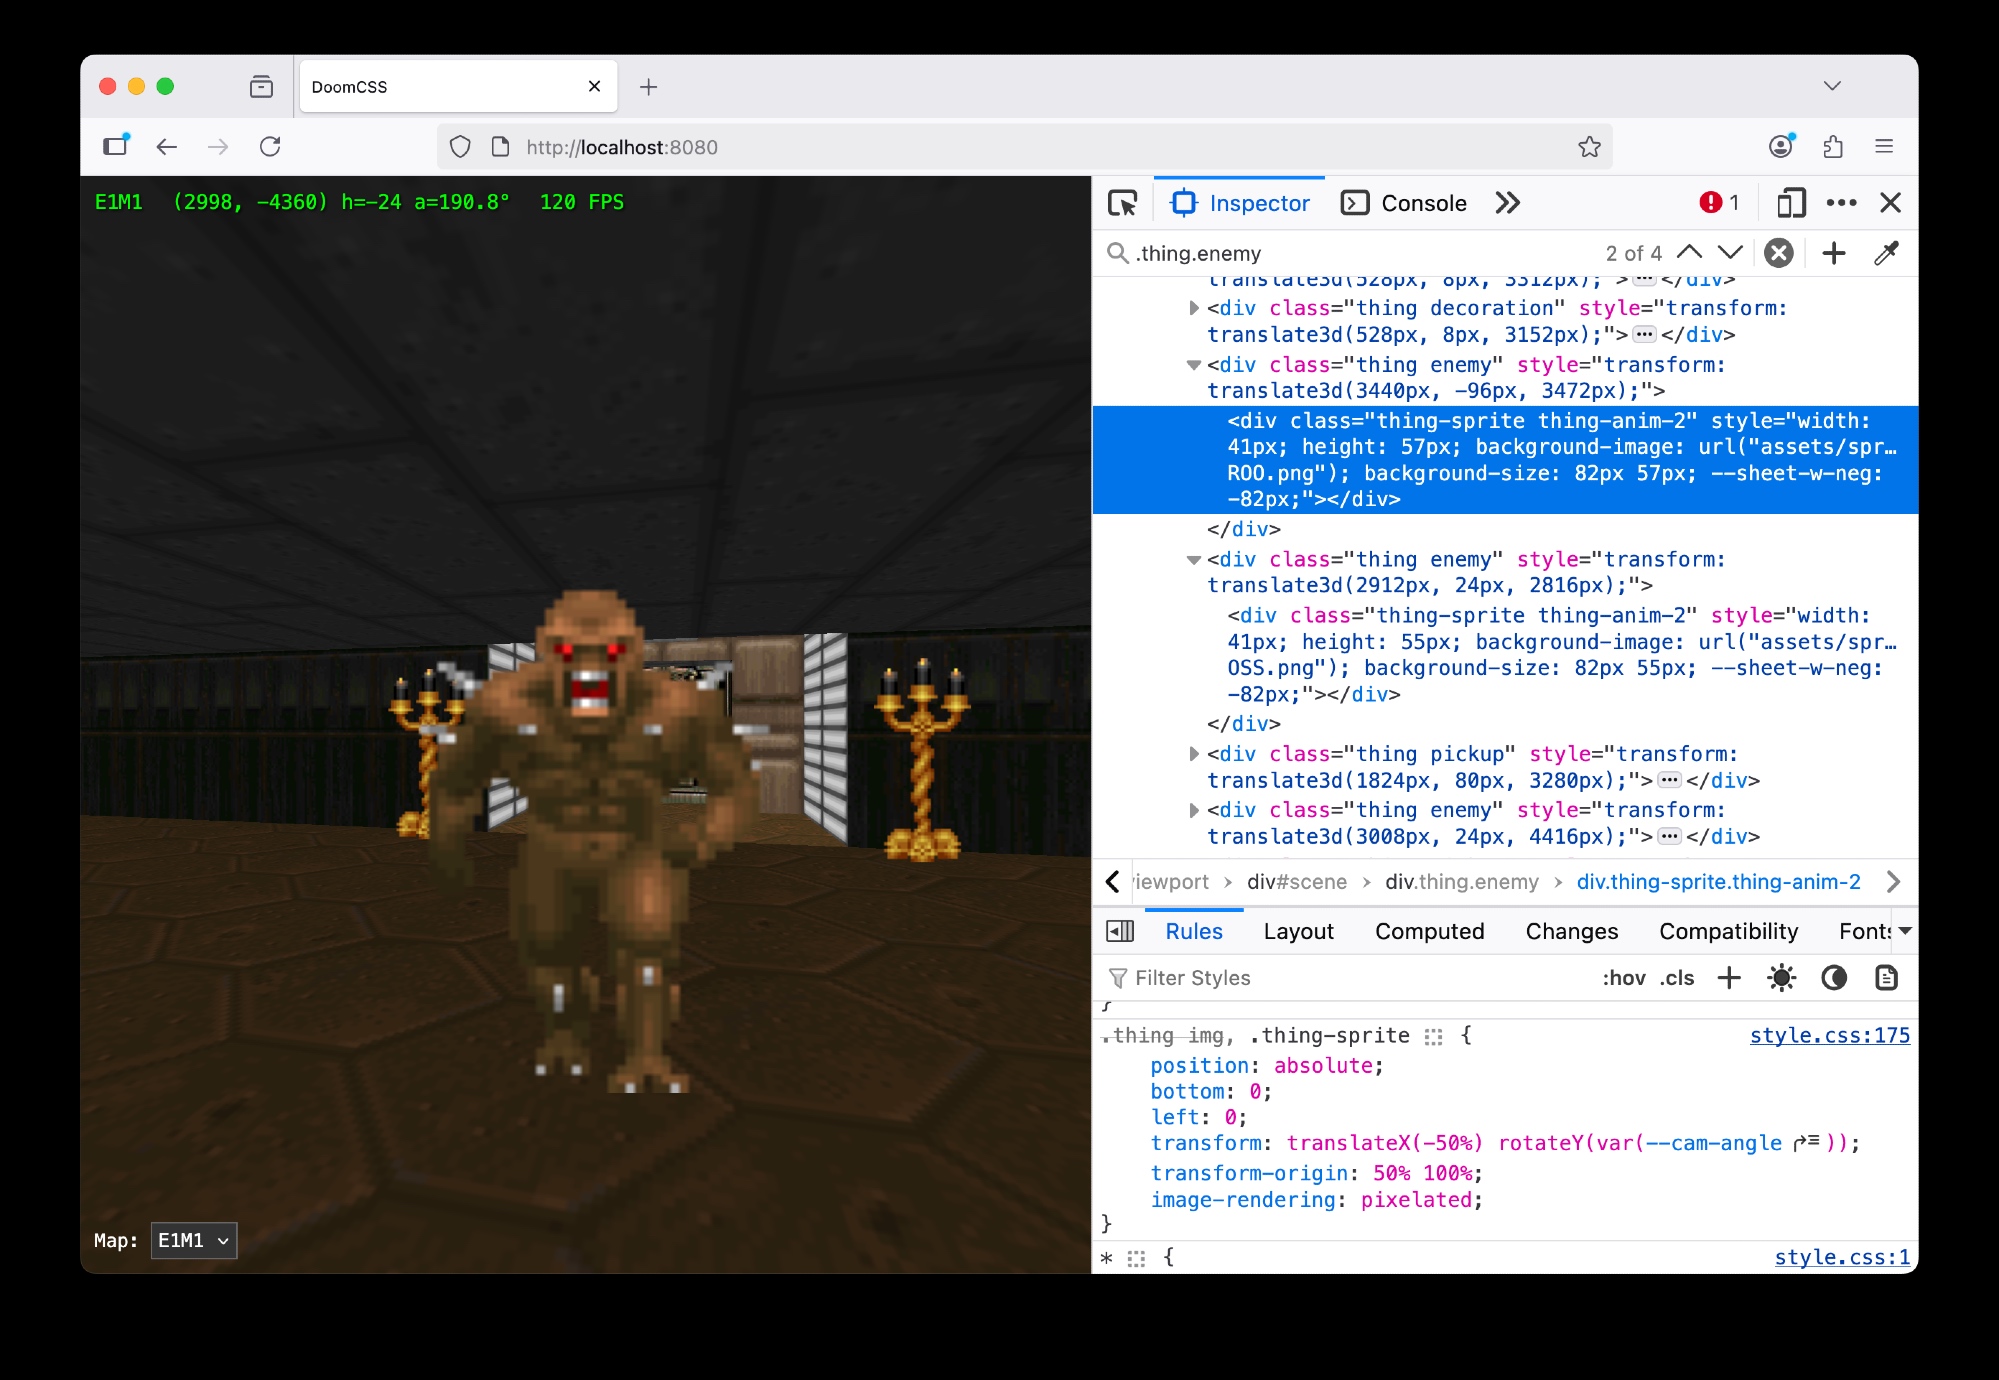Open the E1M1 map dropdown
This screenshot has width=1999, height=1380.
[x=194, y=1240]
